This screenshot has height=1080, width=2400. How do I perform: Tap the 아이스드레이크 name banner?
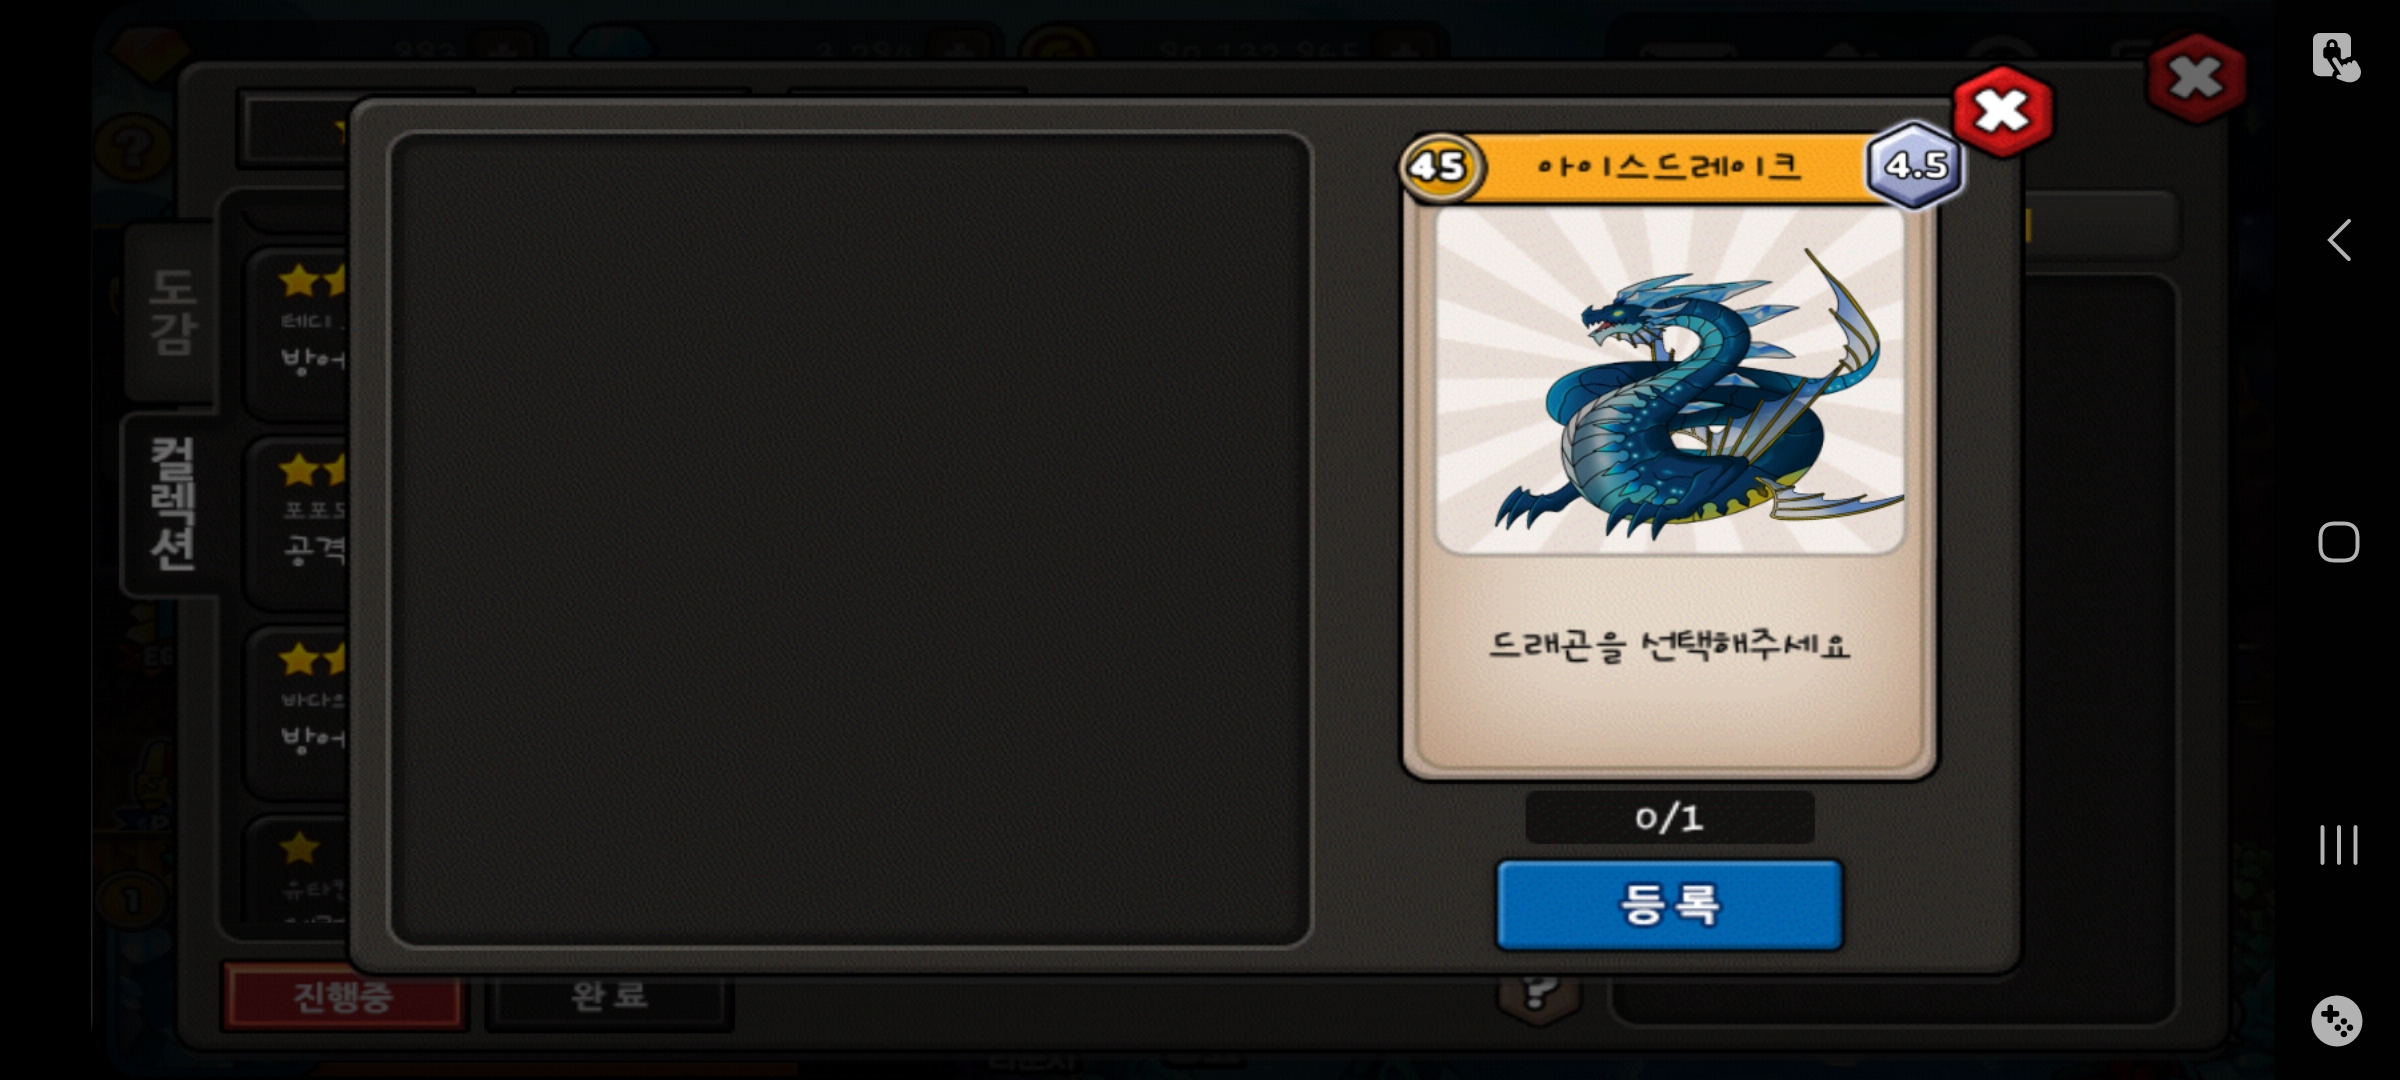1669,166
